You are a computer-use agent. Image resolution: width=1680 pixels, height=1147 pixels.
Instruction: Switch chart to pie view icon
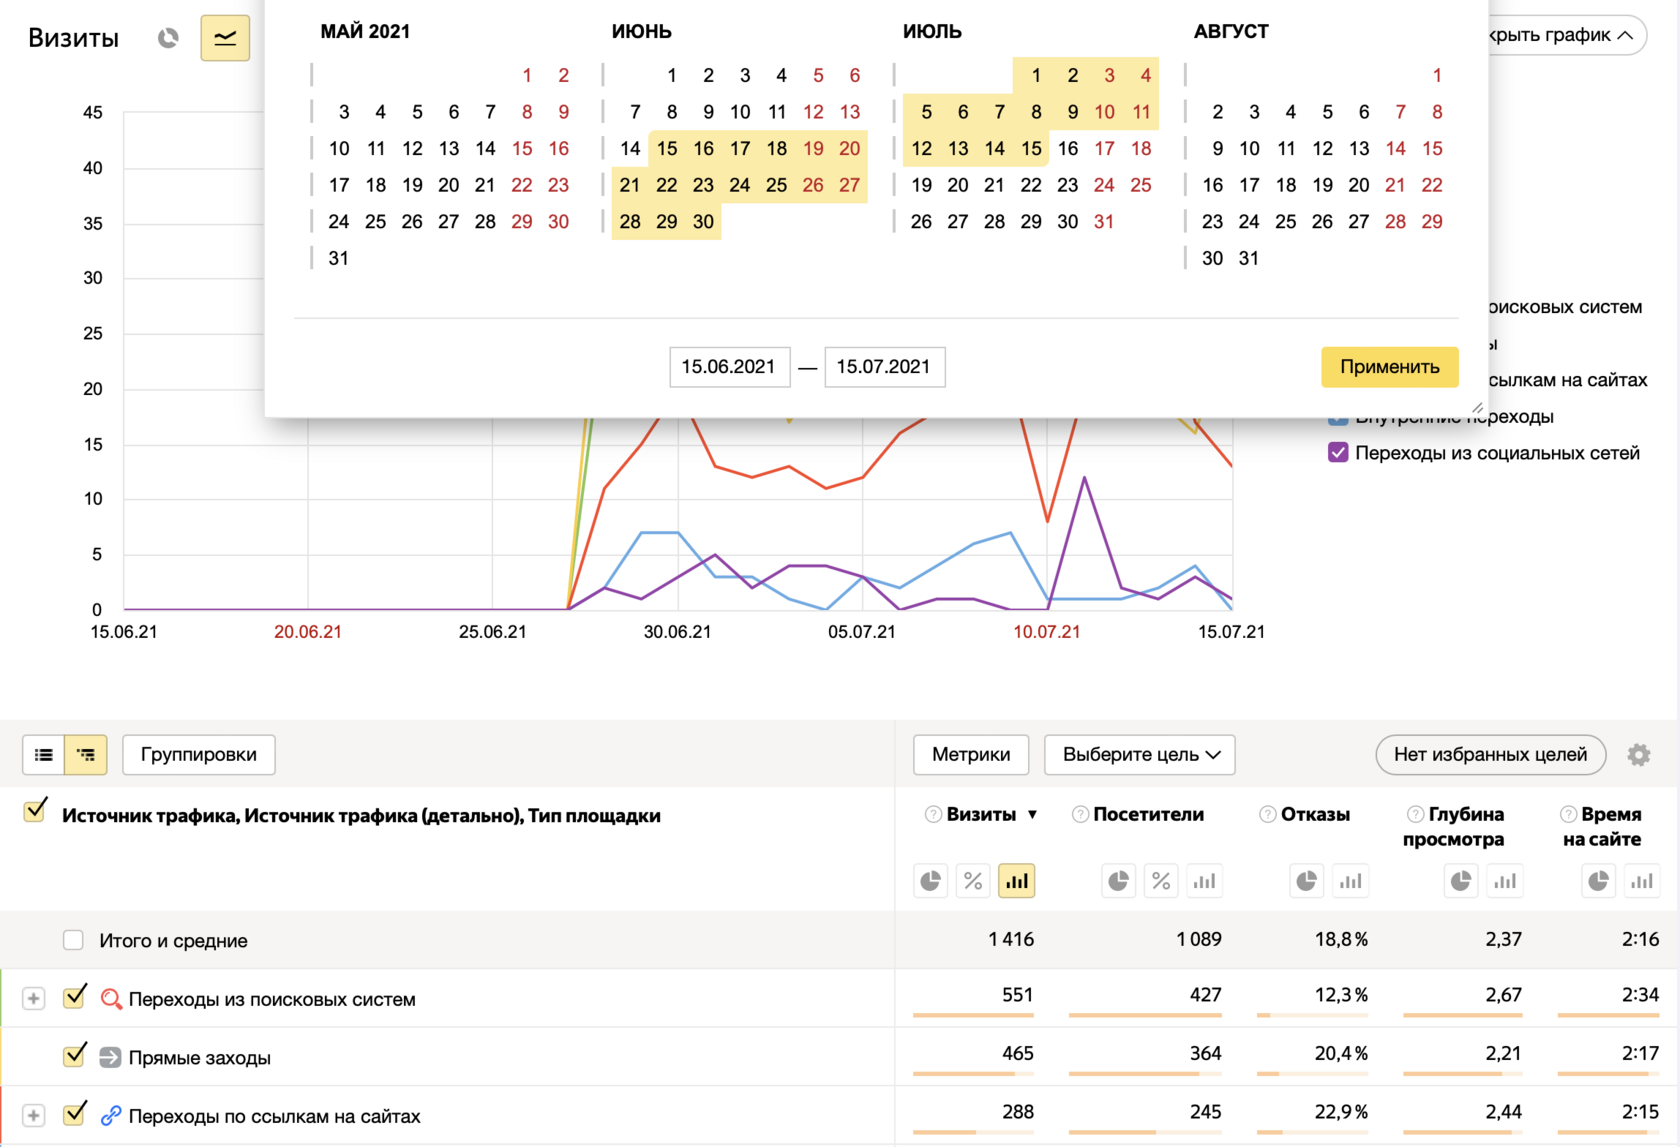[168, 38]
